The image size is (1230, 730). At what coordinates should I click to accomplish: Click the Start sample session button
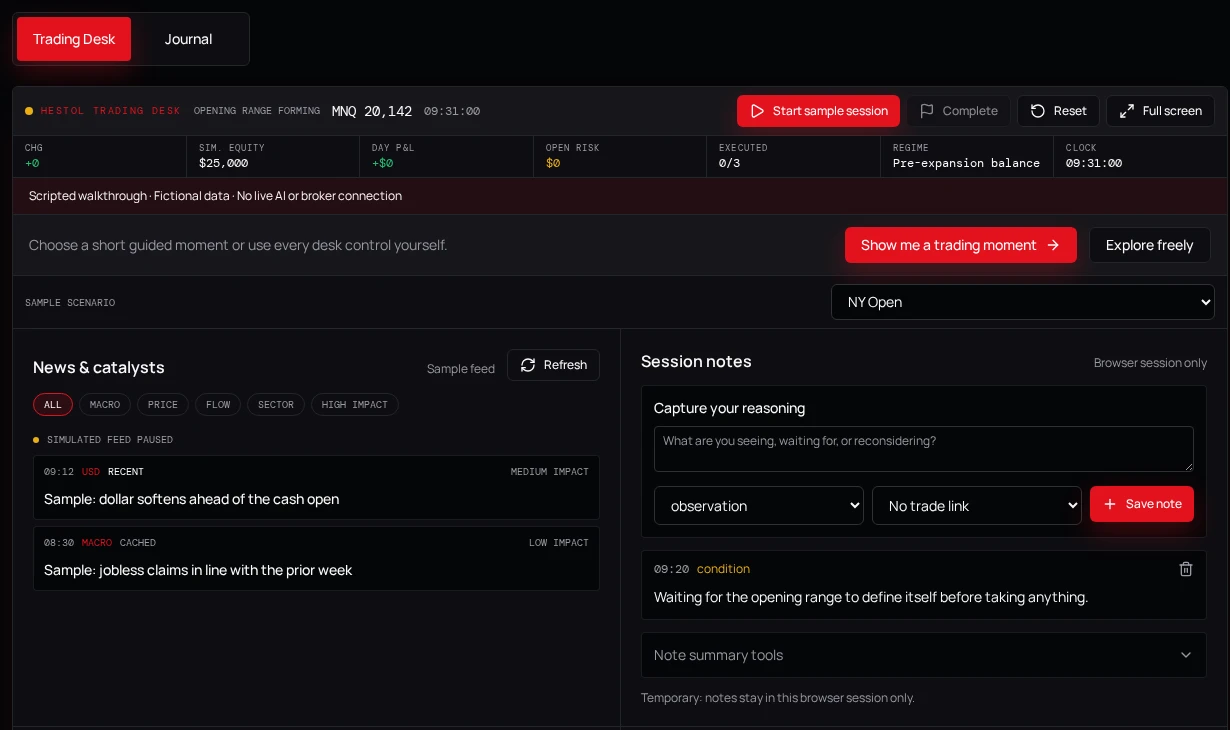click(x=818, y=111)
